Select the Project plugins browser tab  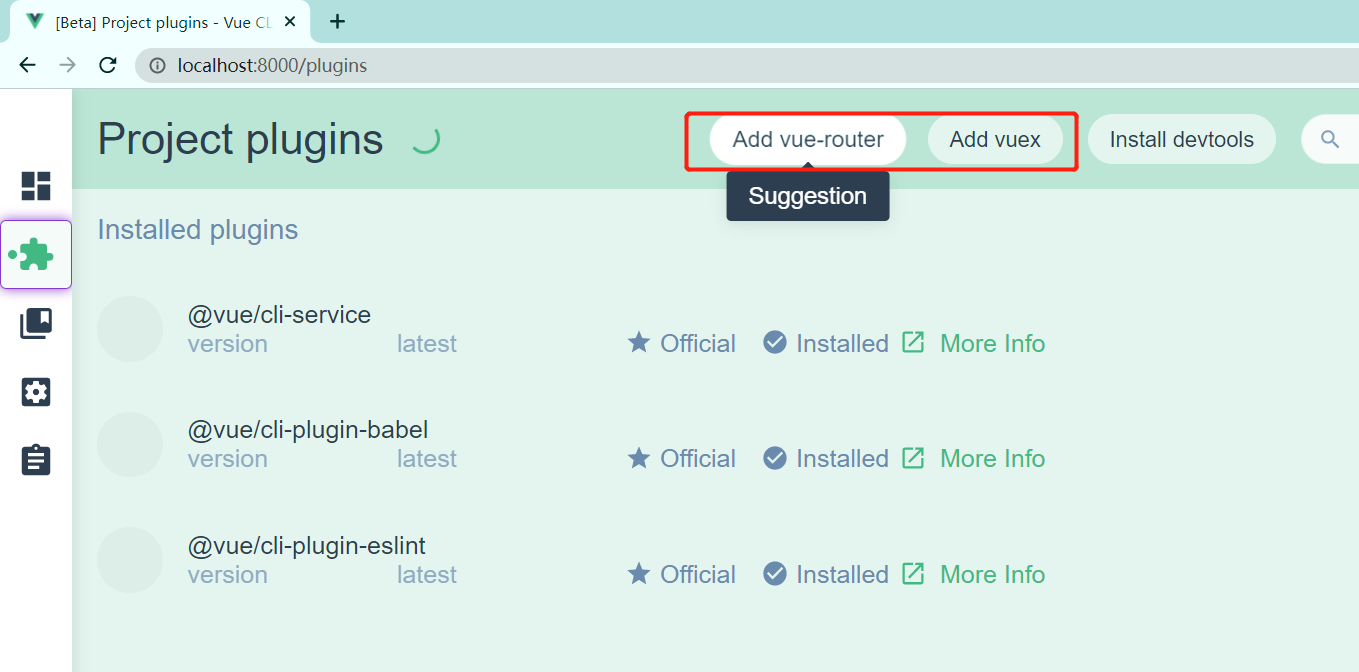tap(160, 21)
